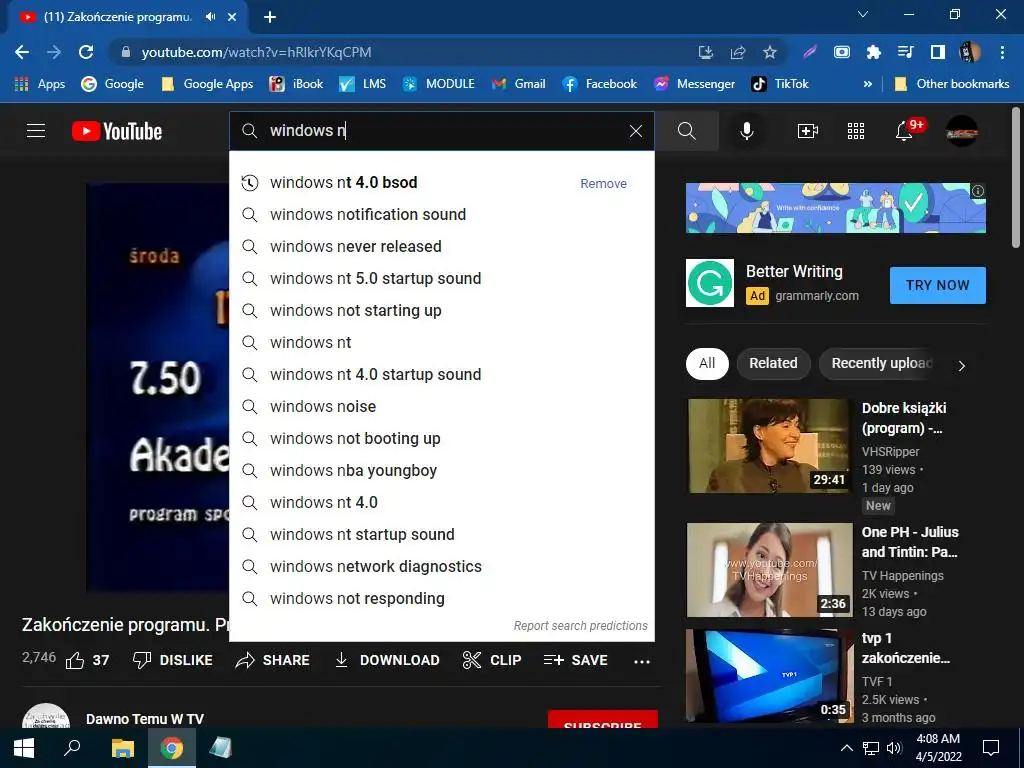Mute the tab via speaker icon
Screen dimensions: 1024x768
[210, 17]
